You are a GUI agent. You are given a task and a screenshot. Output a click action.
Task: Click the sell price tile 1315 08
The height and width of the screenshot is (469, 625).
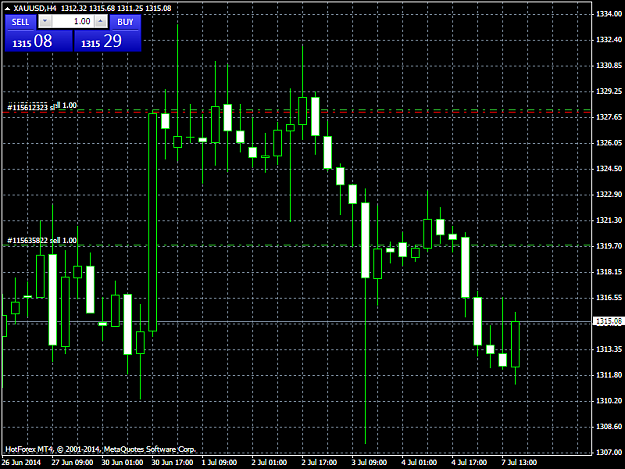pyautogui.click(x=39, y=41)
